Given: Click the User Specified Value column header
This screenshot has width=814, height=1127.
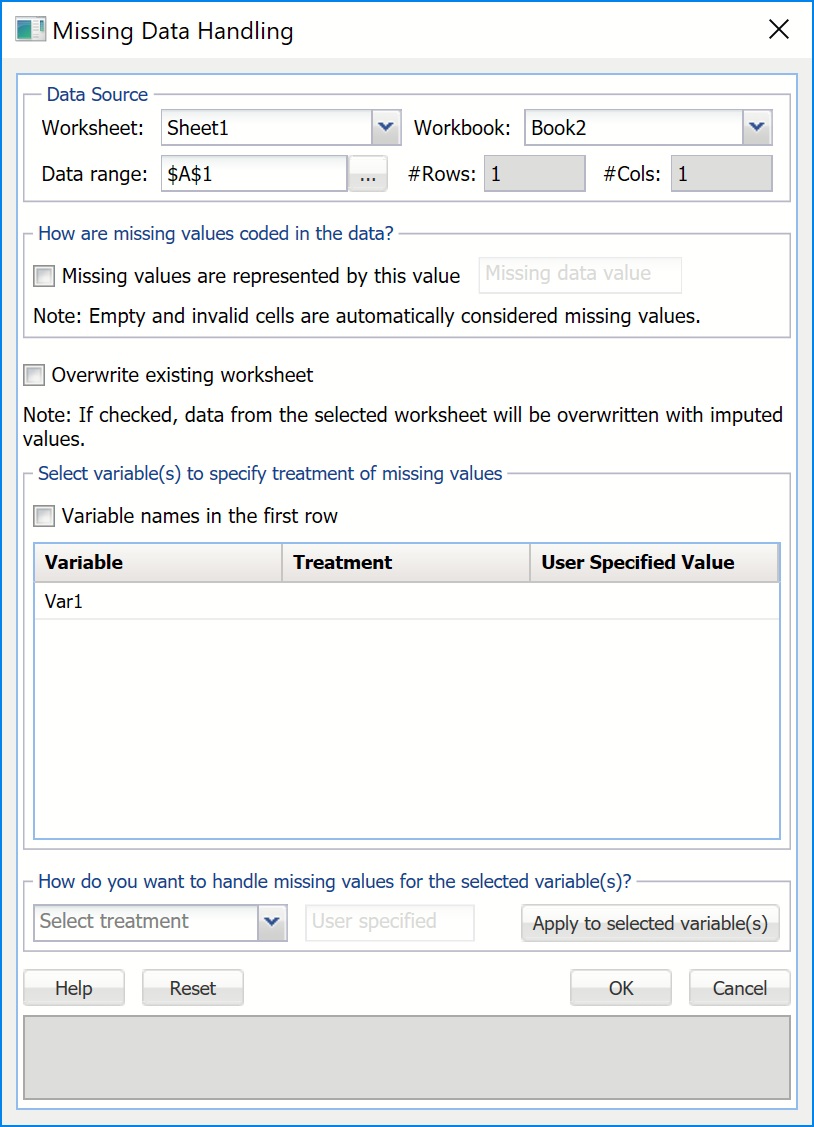Looking at the screenshot, I should pyautogui.click(x=653, y=562).
